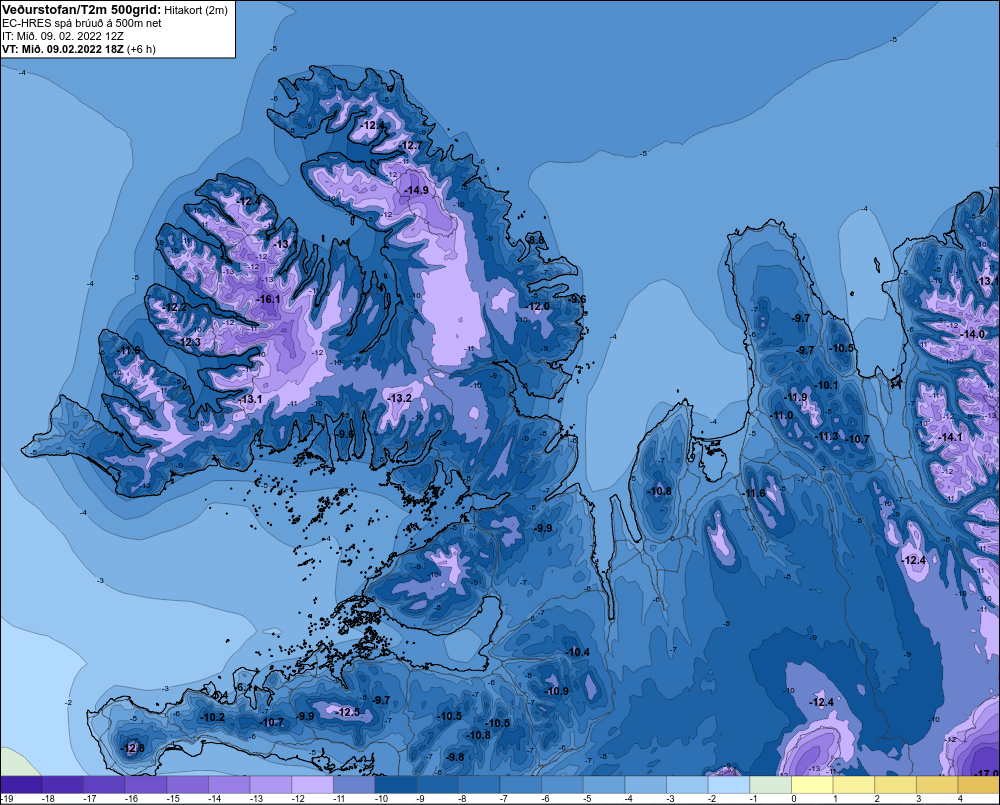Click the -10.9 temperature value
Screen dimensions: 1000x805
556,691
